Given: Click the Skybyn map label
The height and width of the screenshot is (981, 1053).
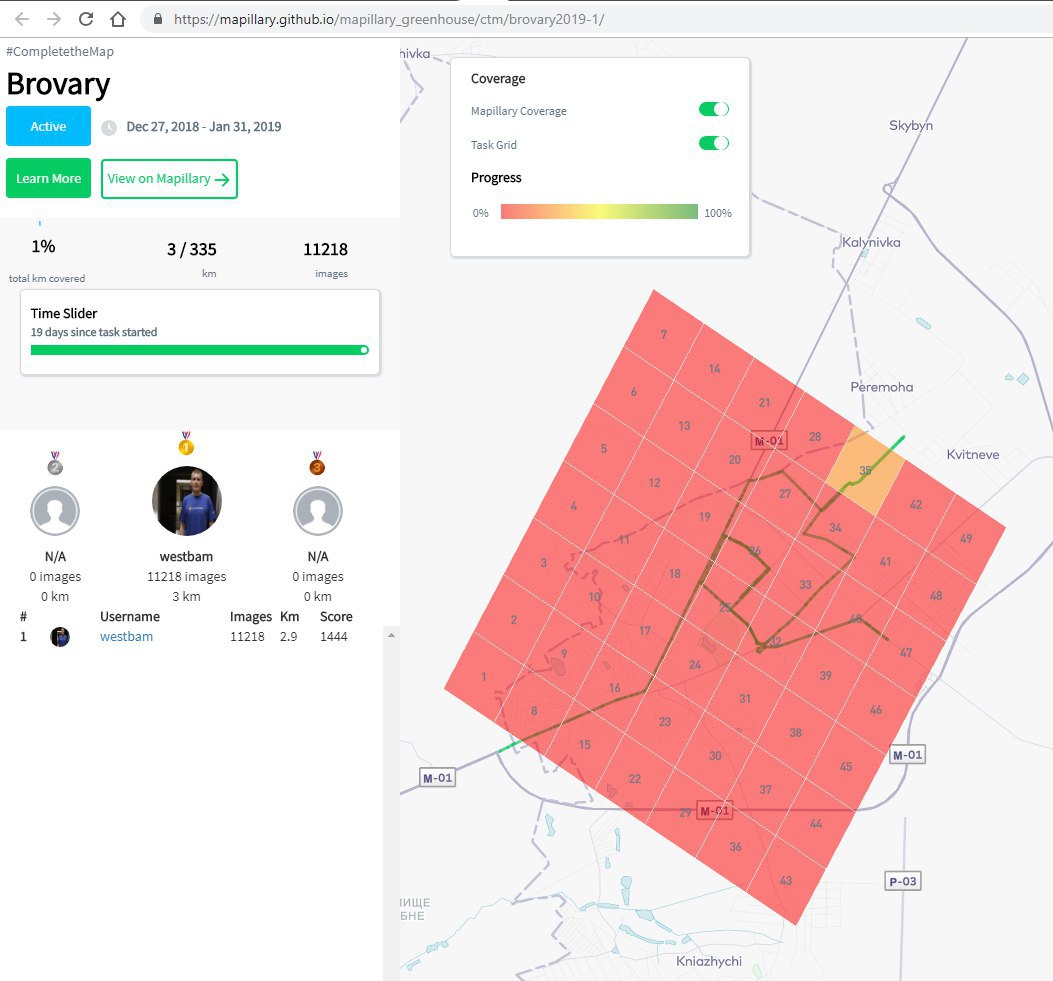Looking at the screenshot, I should tap(911, 126).
